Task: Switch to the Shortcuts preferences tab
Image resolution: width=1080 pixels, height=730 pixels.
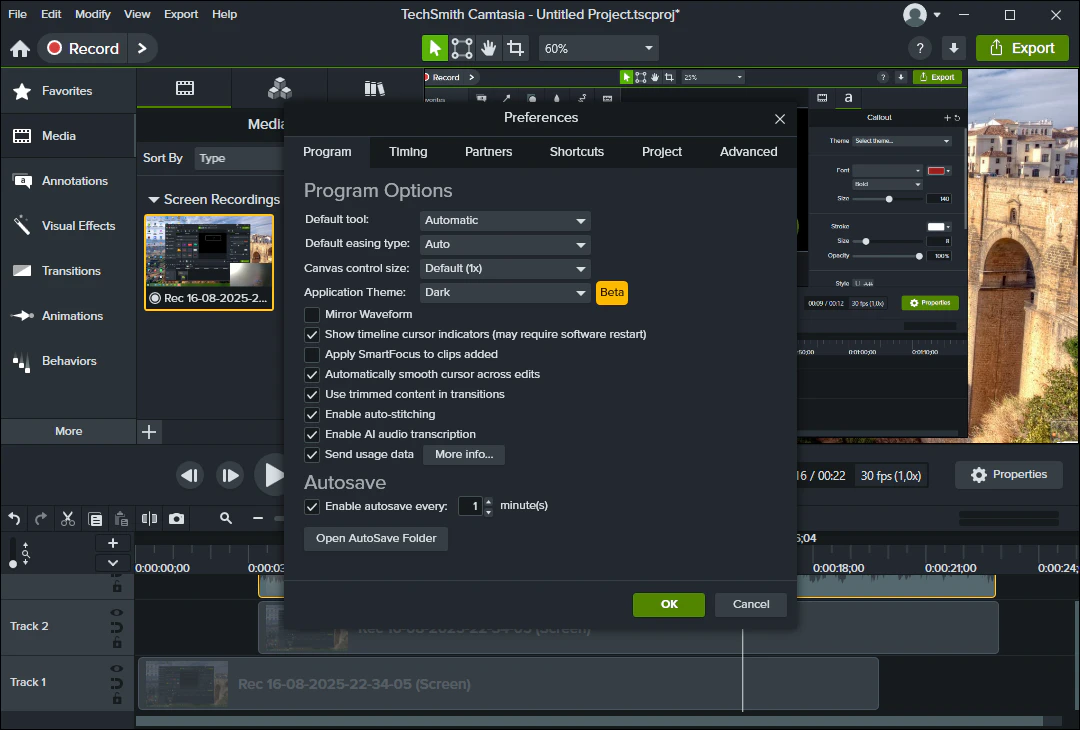Action: 576,152
